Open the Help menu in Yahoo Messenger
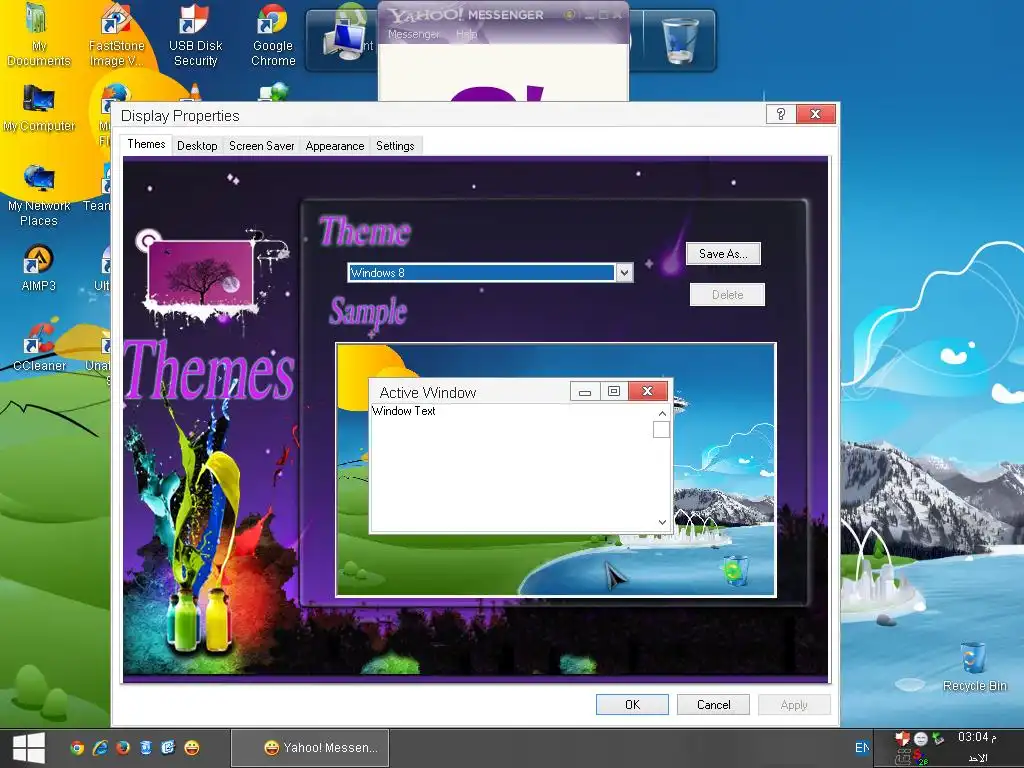Screen dimensions: 1024x768 click(x=466, y=34)
